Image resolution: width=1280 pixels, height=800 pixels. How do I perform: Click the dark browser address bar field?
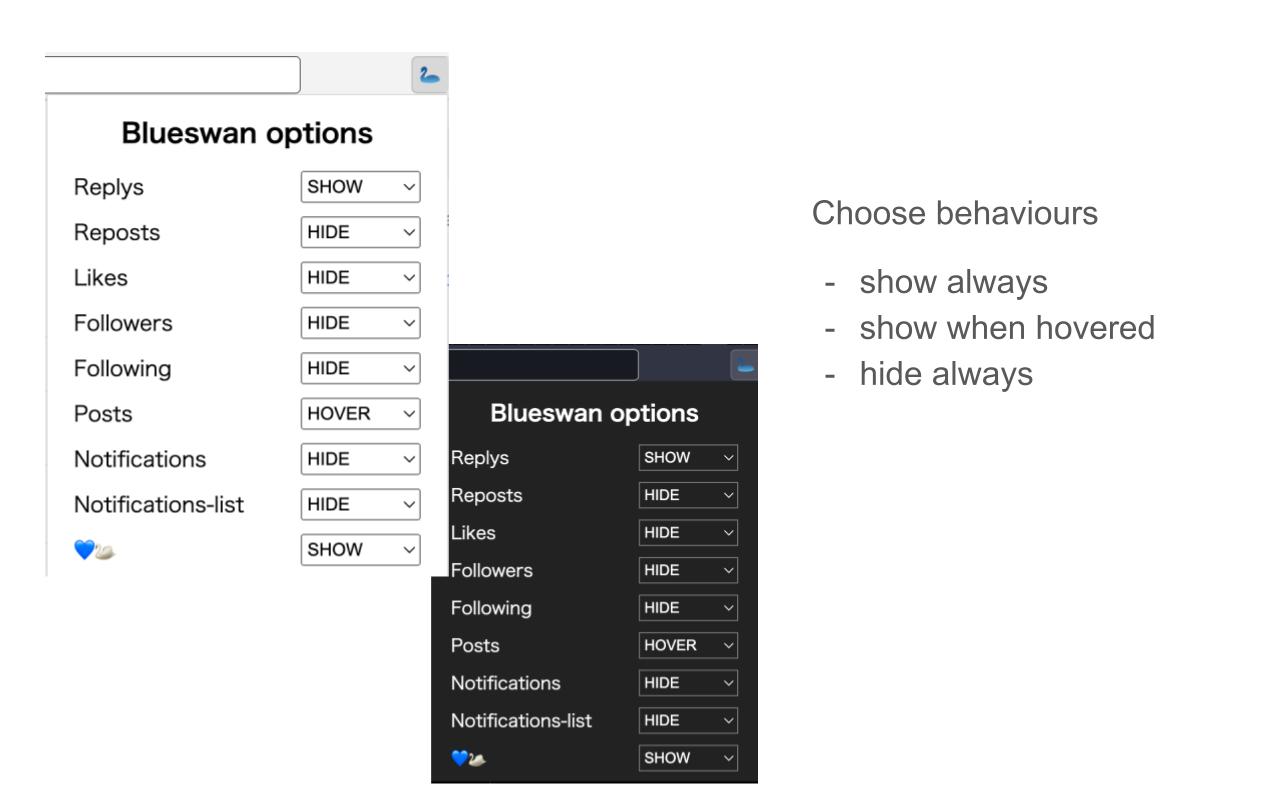(x=543, y=365)
